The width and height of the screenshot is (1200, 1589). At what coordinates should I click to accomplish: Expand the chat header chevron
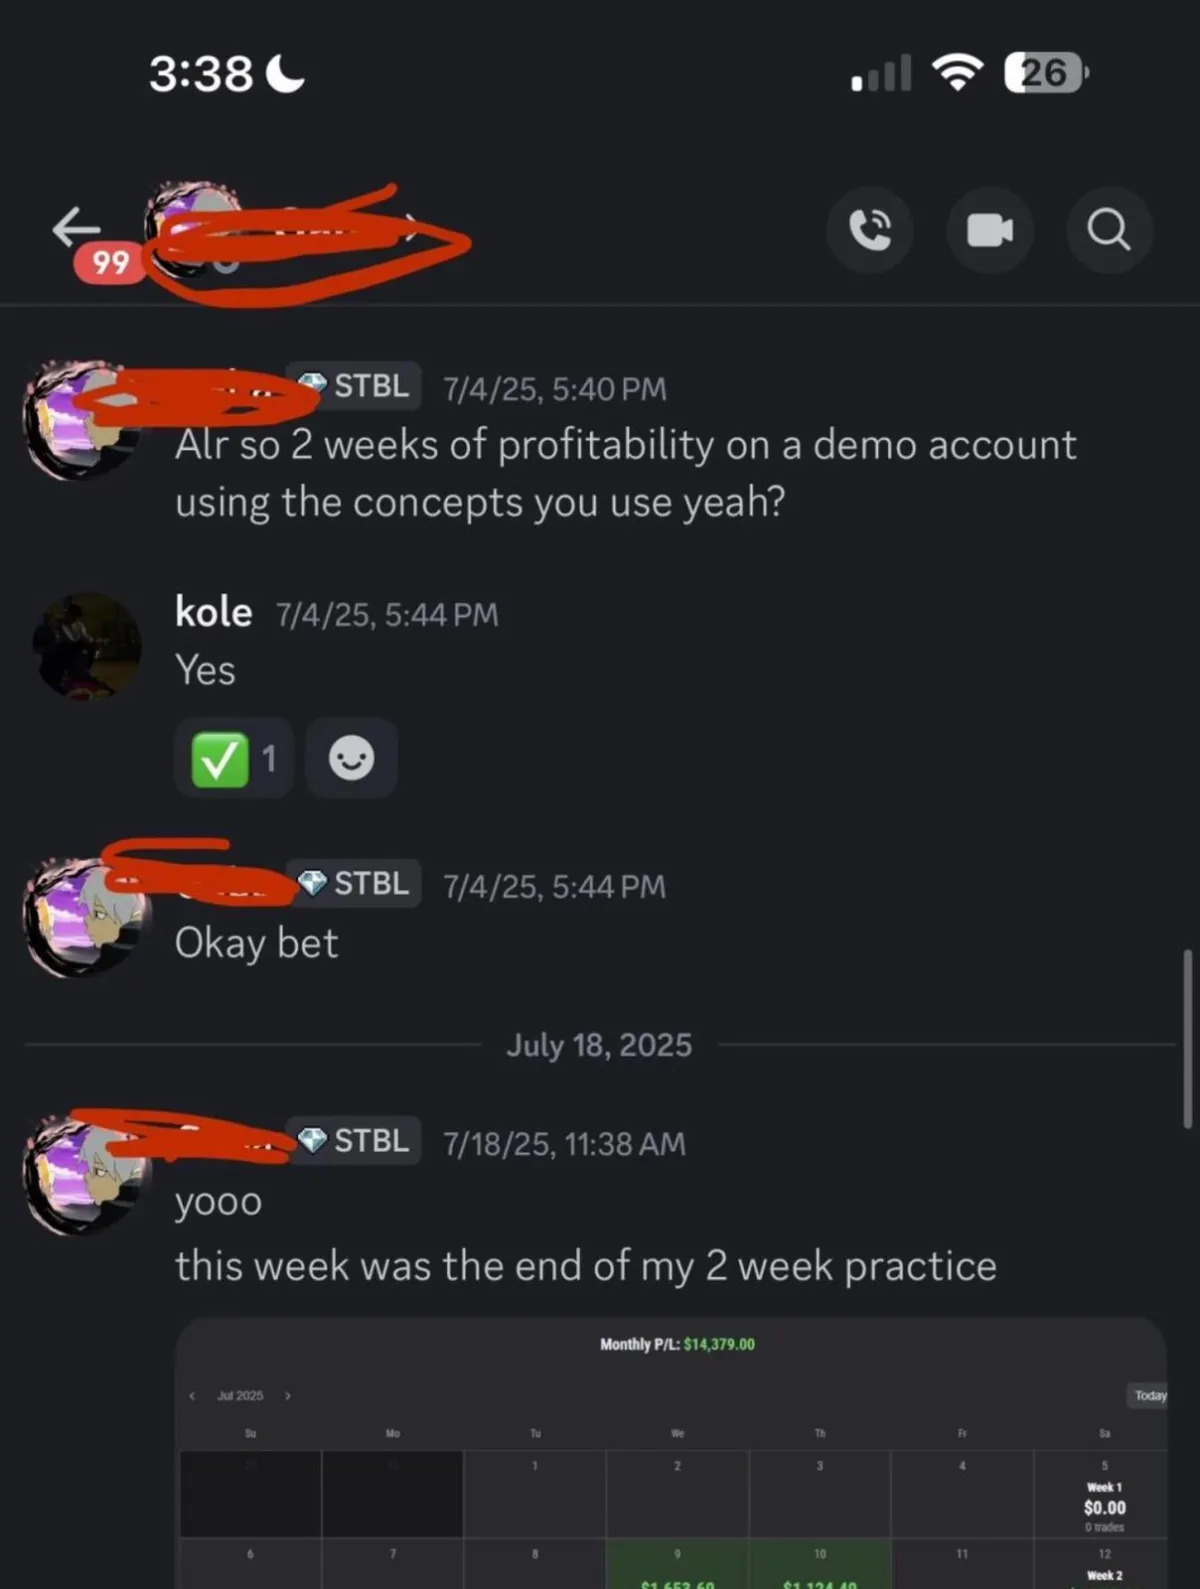pyautogui.click(x=410, y=228)
